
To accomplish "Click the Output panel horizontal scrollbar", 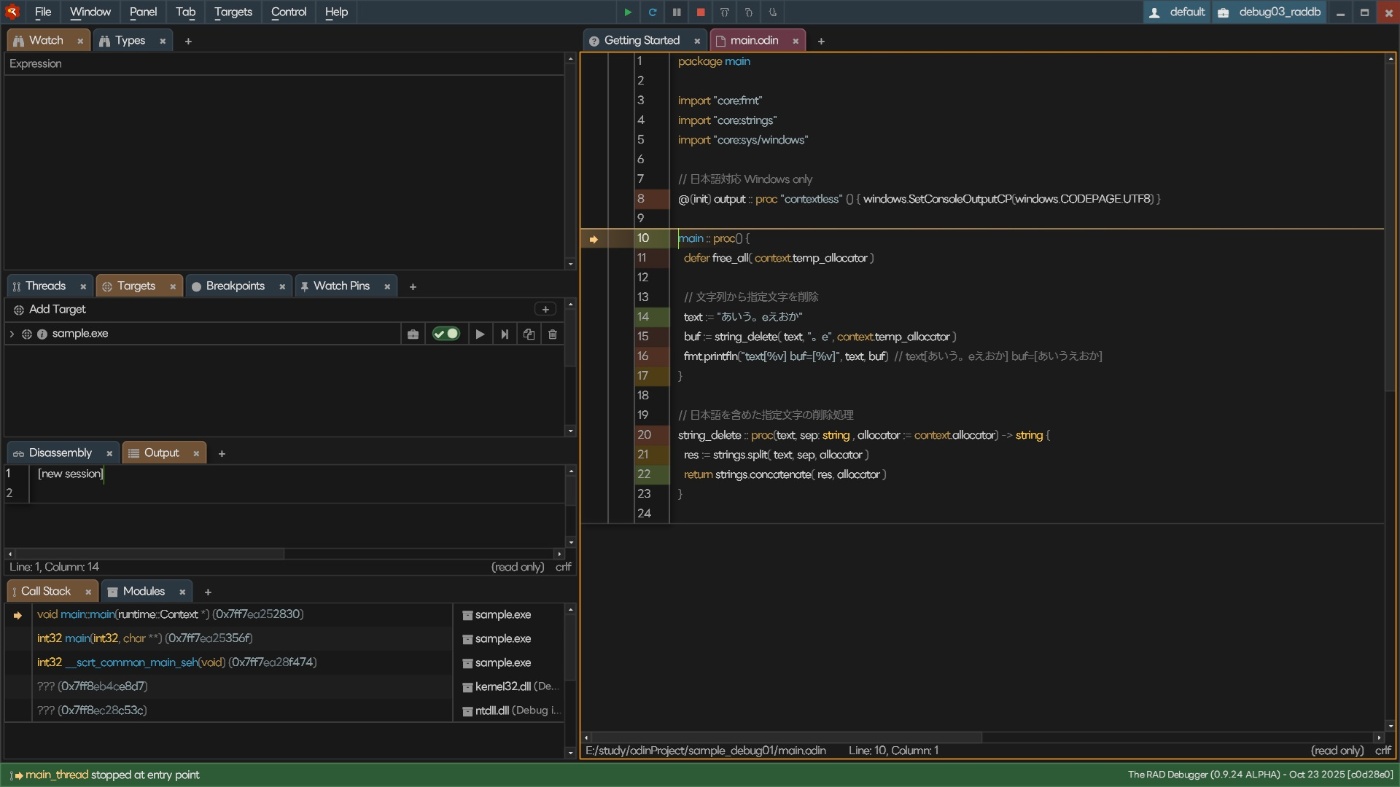I will [x=150, y=554].
